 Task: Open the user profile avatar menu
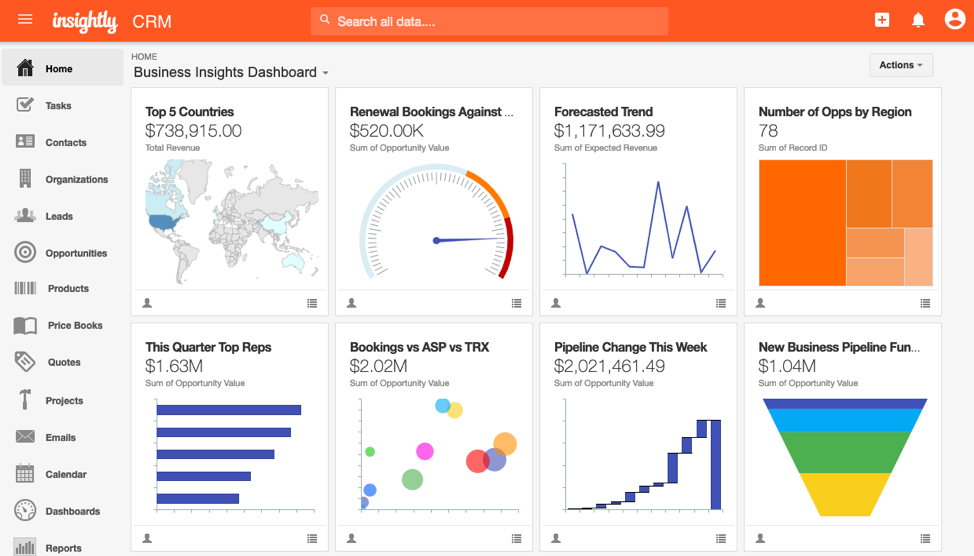point(955,19)
